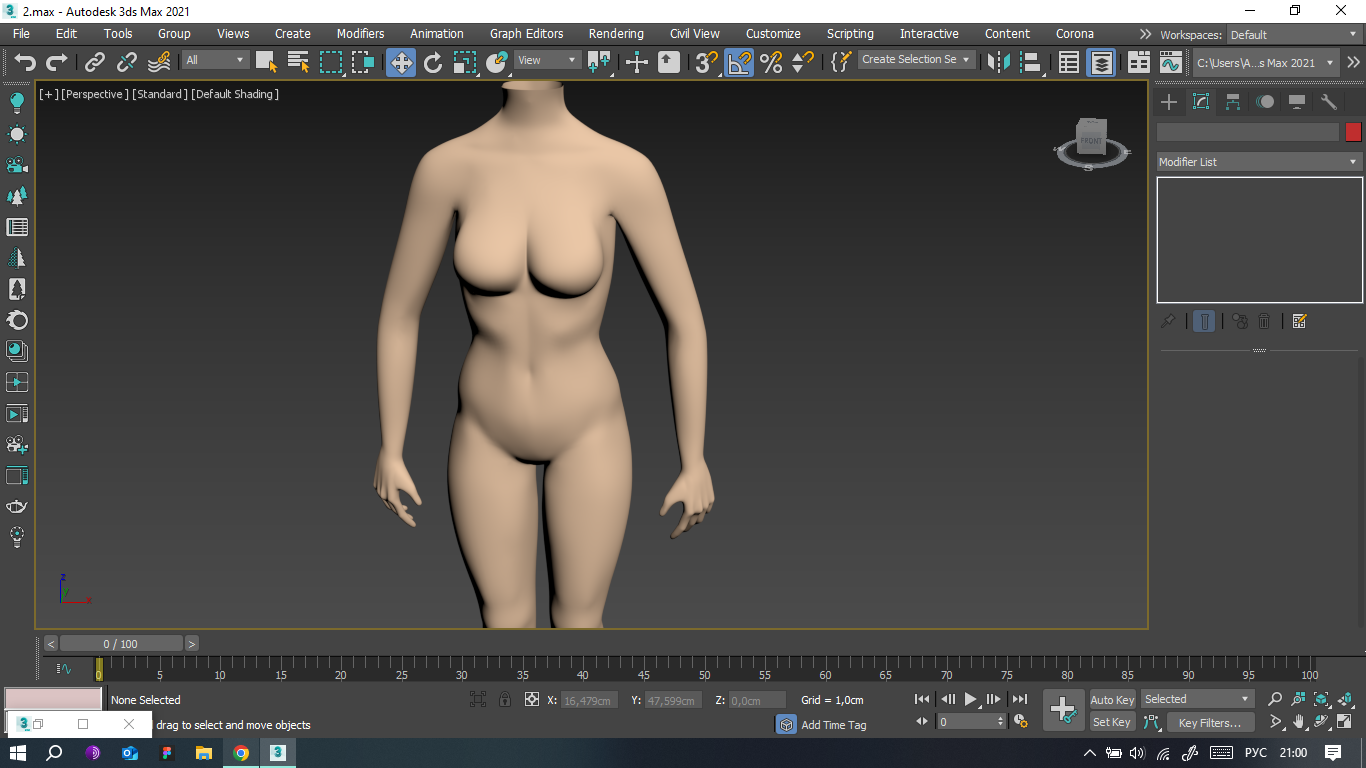Click the red object color swatch

[1353, 132]
